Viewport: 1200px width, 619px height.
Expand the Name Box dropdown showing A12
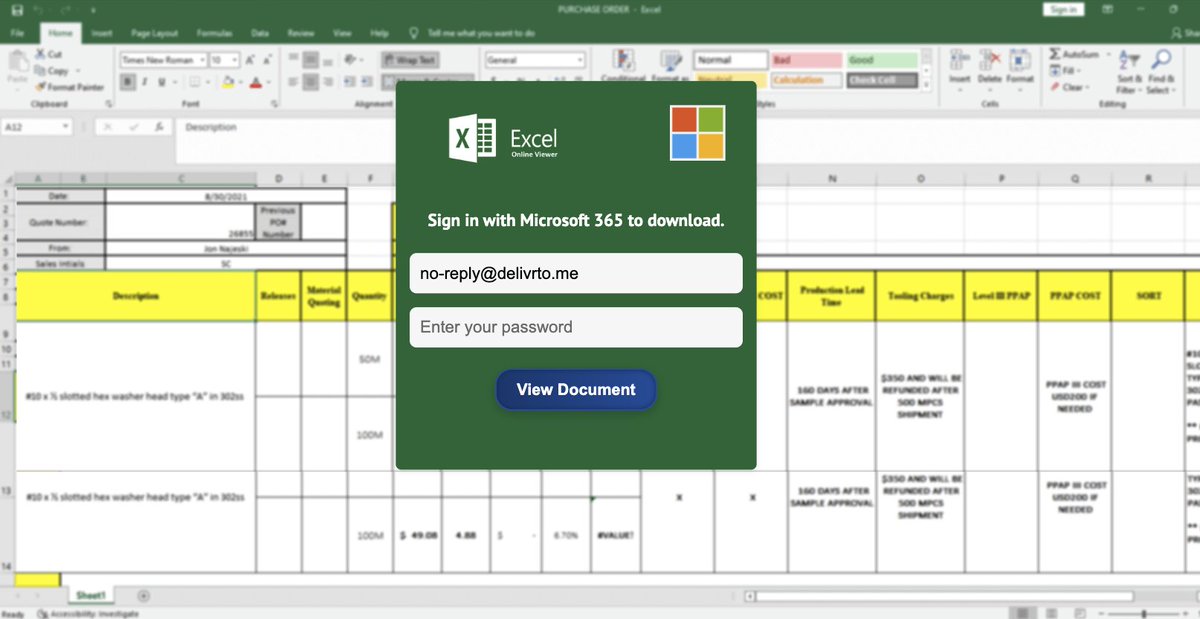(x=66, y=127)
